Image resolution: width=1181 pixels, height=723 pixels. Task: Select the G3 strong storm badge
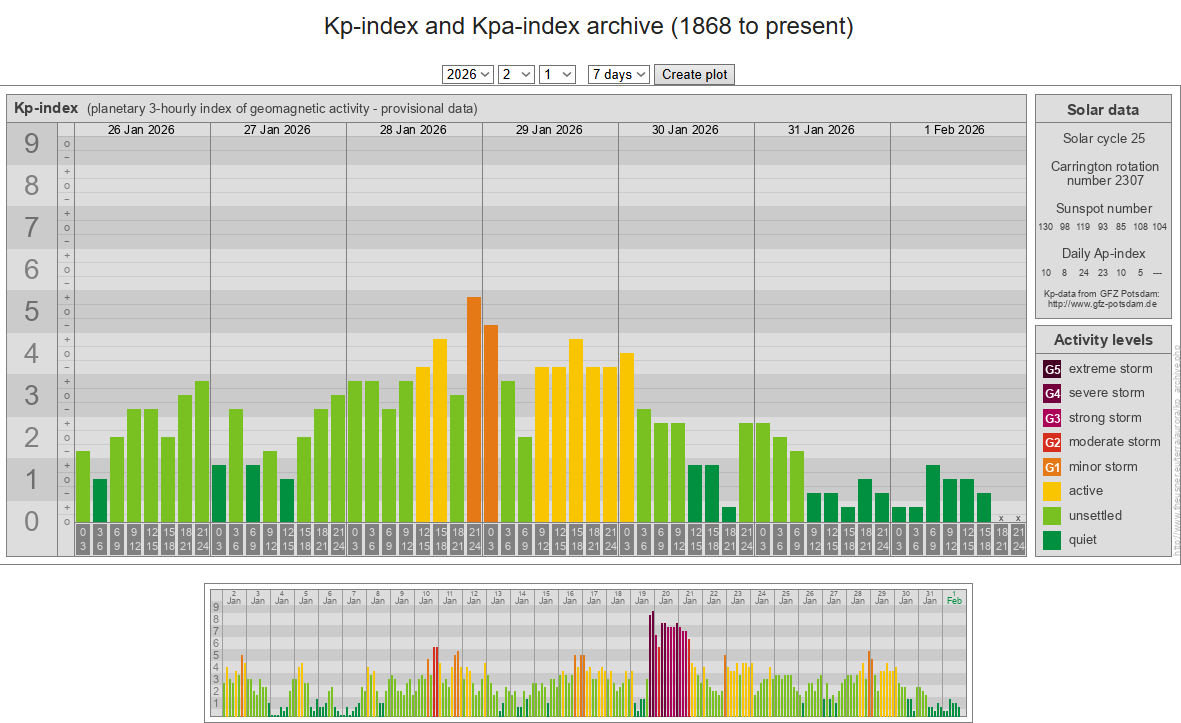1052,418
